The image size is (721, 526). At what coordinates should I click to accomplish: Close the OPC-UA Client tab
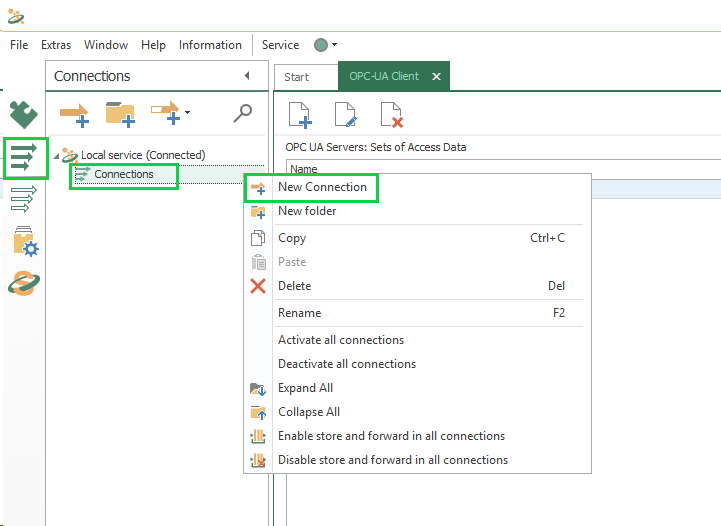tap(436, 77)
